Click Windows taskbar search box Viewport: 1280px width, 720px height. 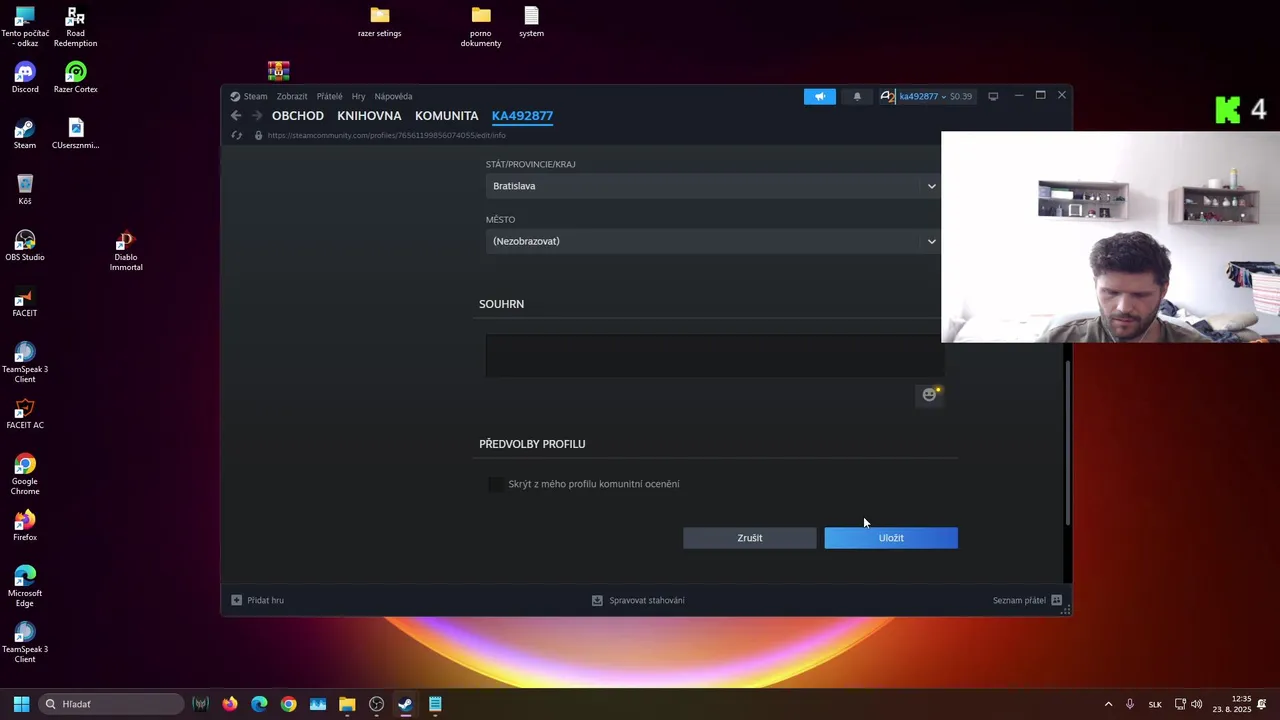(x=112, y=704)
